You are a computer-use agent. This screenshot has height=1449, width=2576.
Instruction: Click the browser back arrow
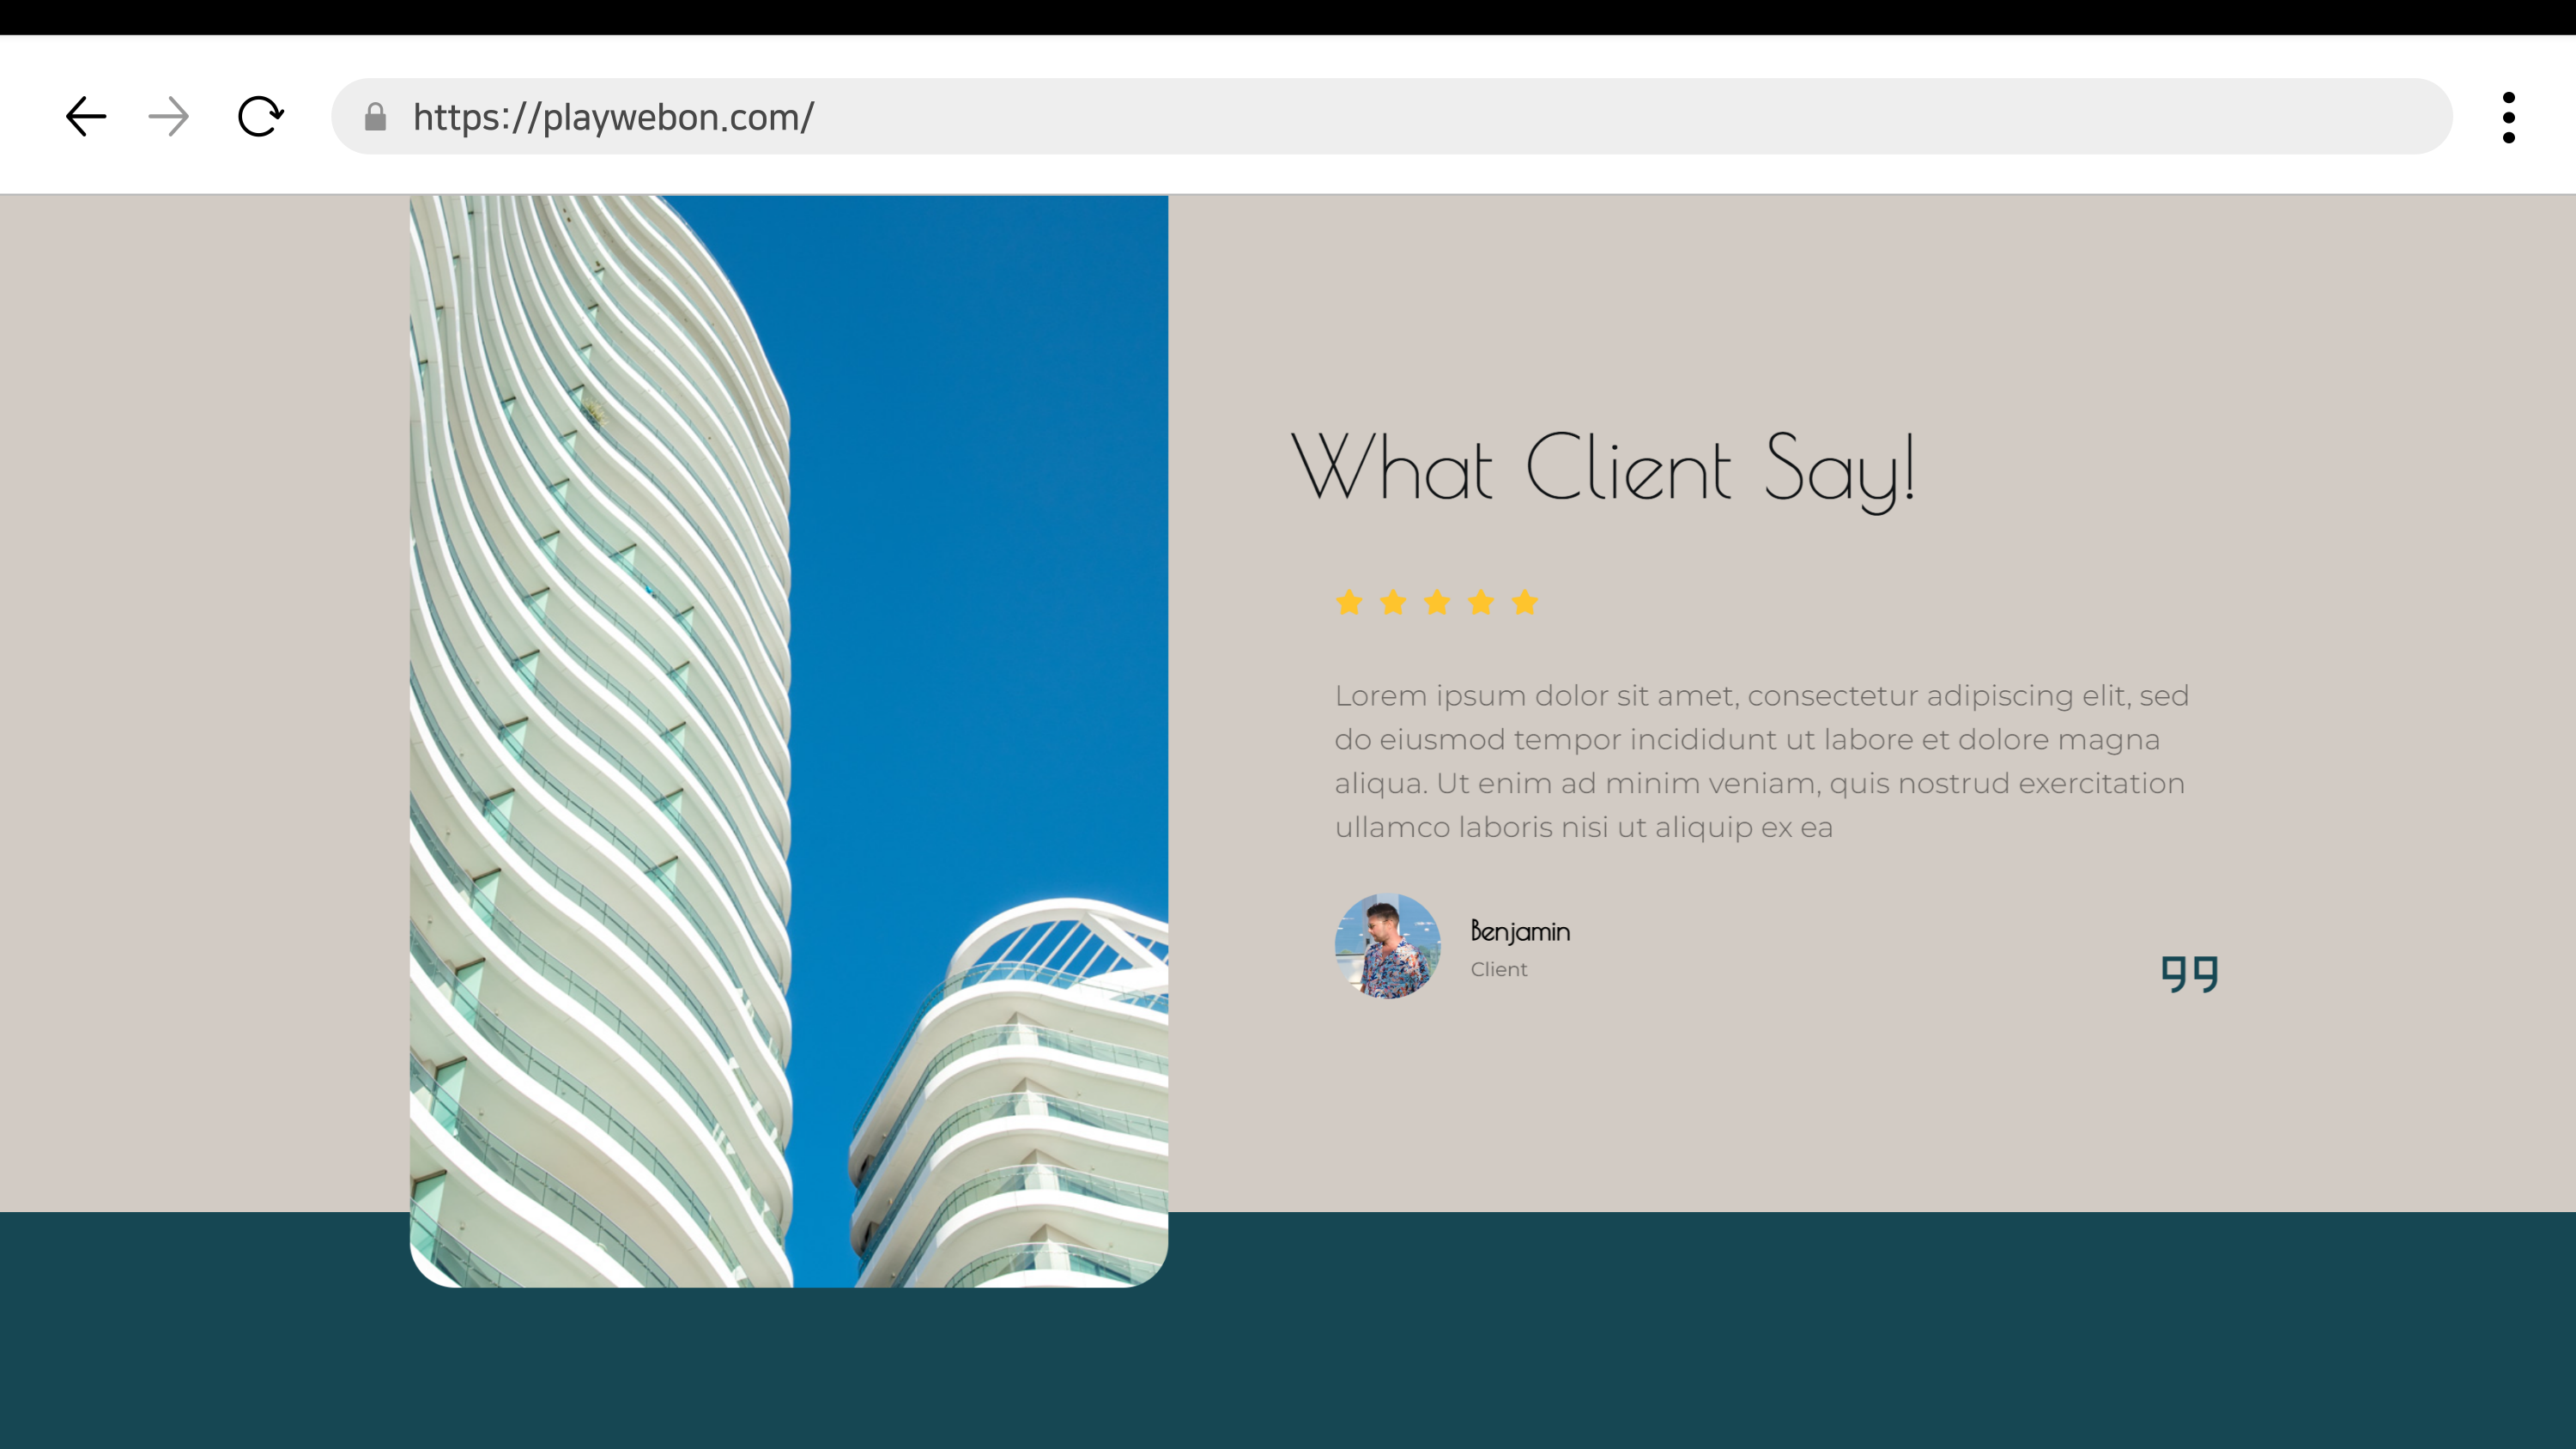86,117
